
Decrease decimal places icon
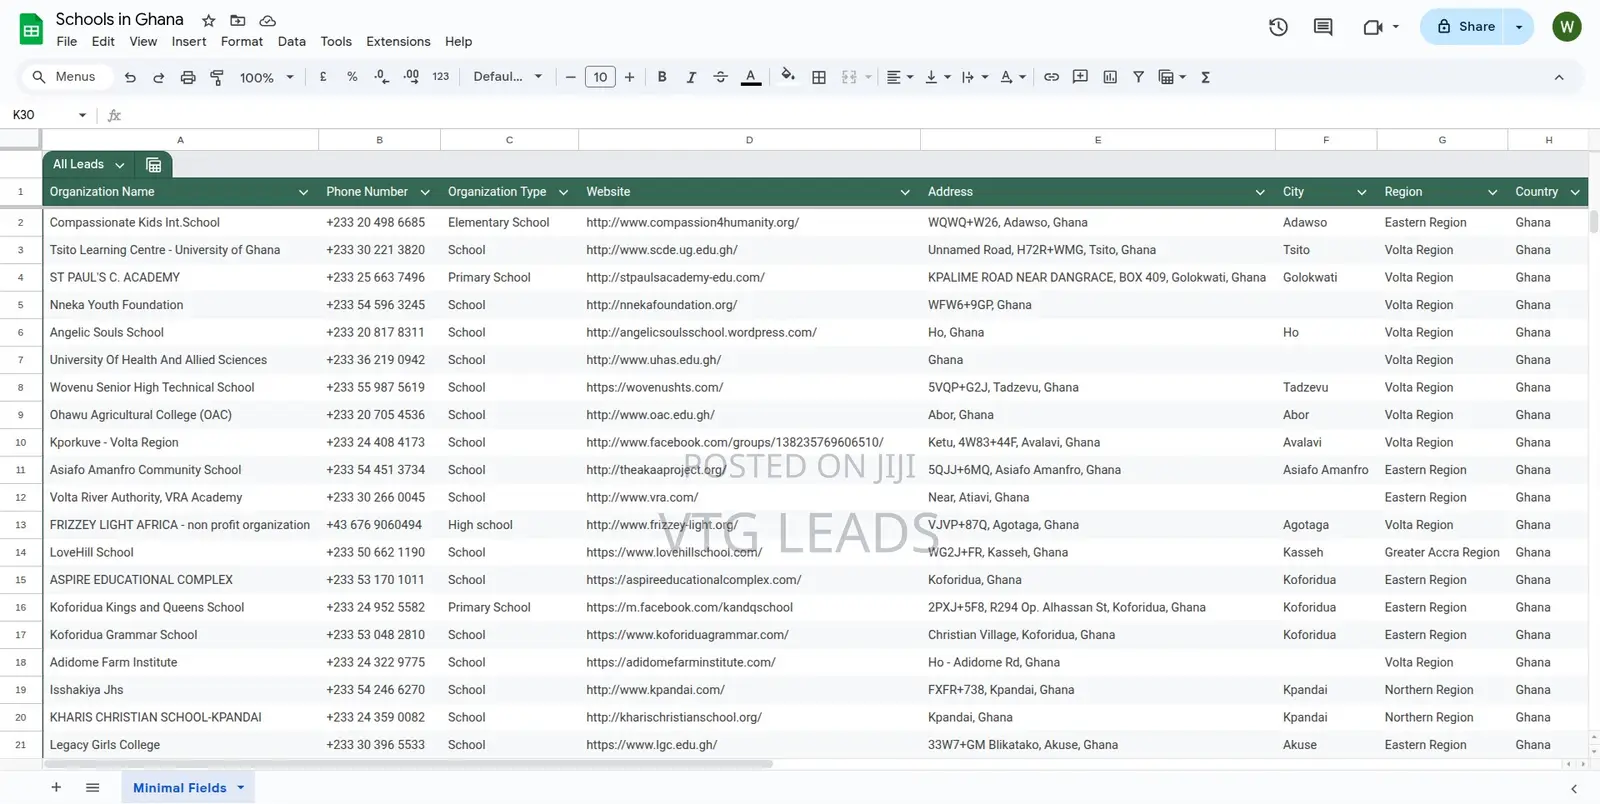381,77
